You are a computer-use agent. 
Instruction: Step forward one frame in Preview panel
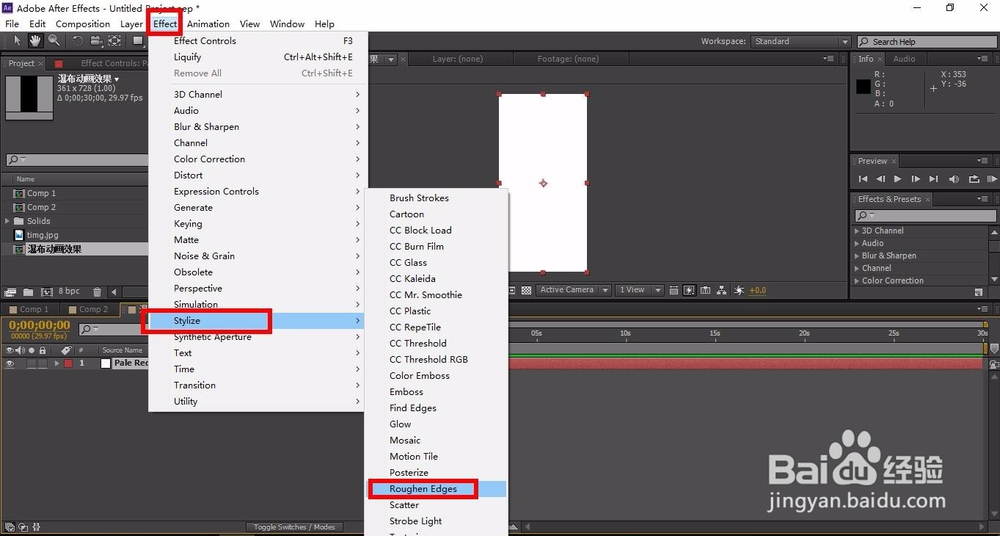pos(916,179)
